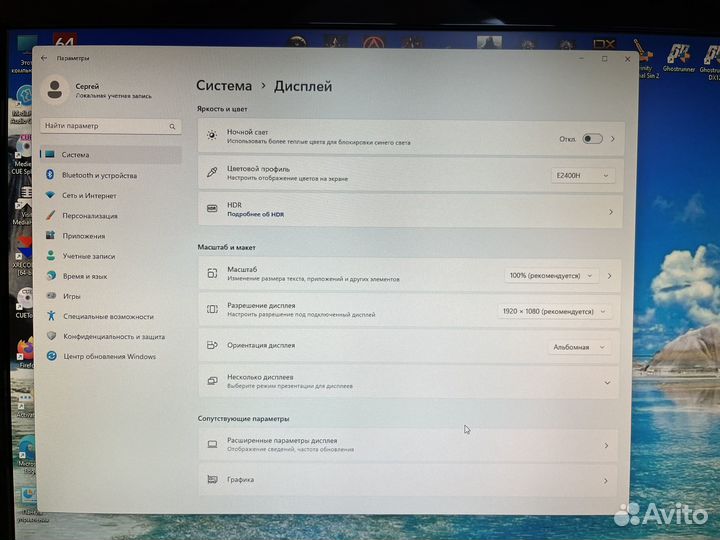Click the Подробнее об HDR link
Image resolution: width=720 pixels, height=540 pixels.
click(255, 214)
